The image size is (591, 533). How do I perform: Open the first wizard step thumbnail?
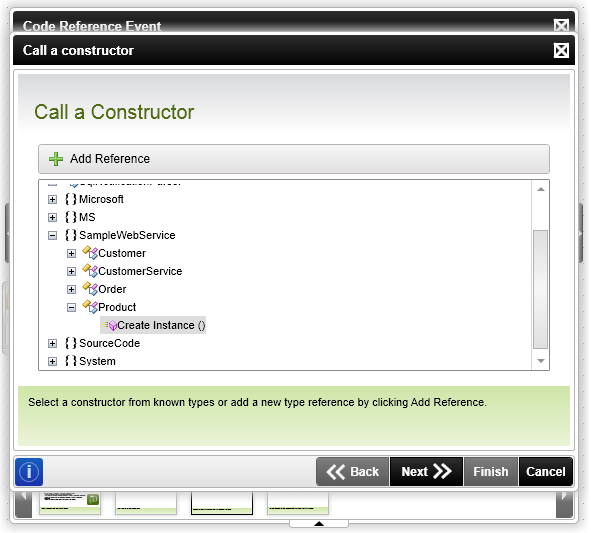point(70,503)
